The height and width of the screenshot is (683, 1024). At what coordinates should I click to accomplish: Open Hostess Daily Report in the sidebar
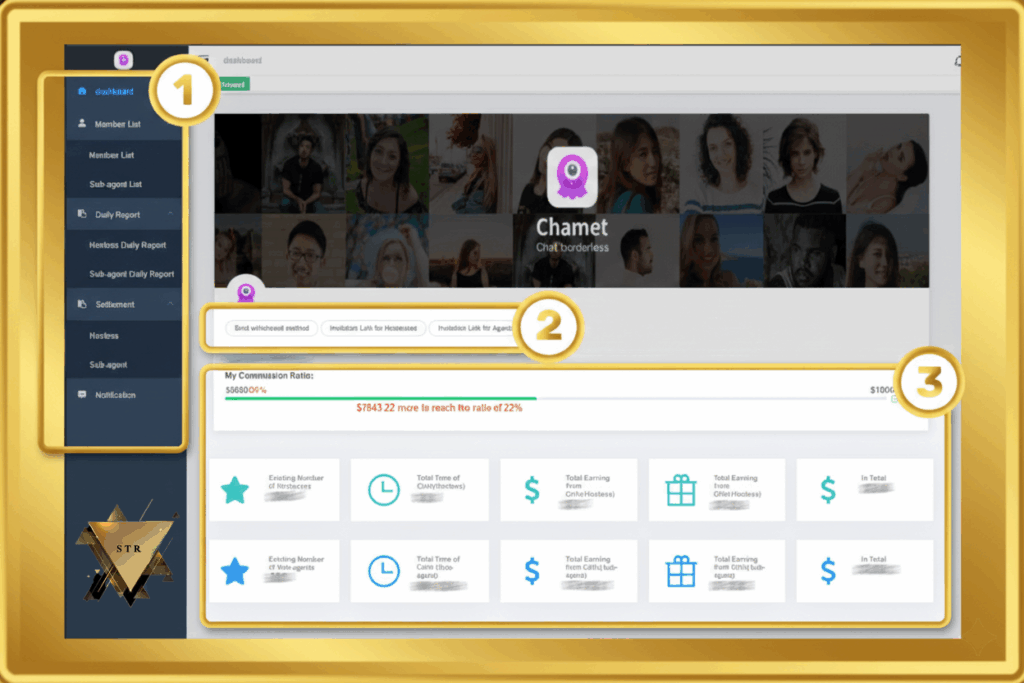click(127, 245)
